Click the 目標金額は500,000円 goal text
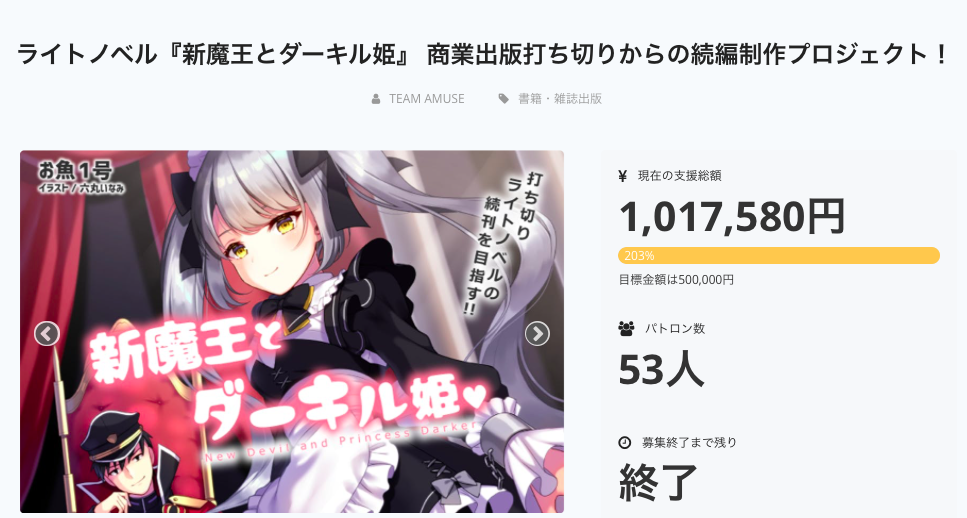 click(676, 280)
